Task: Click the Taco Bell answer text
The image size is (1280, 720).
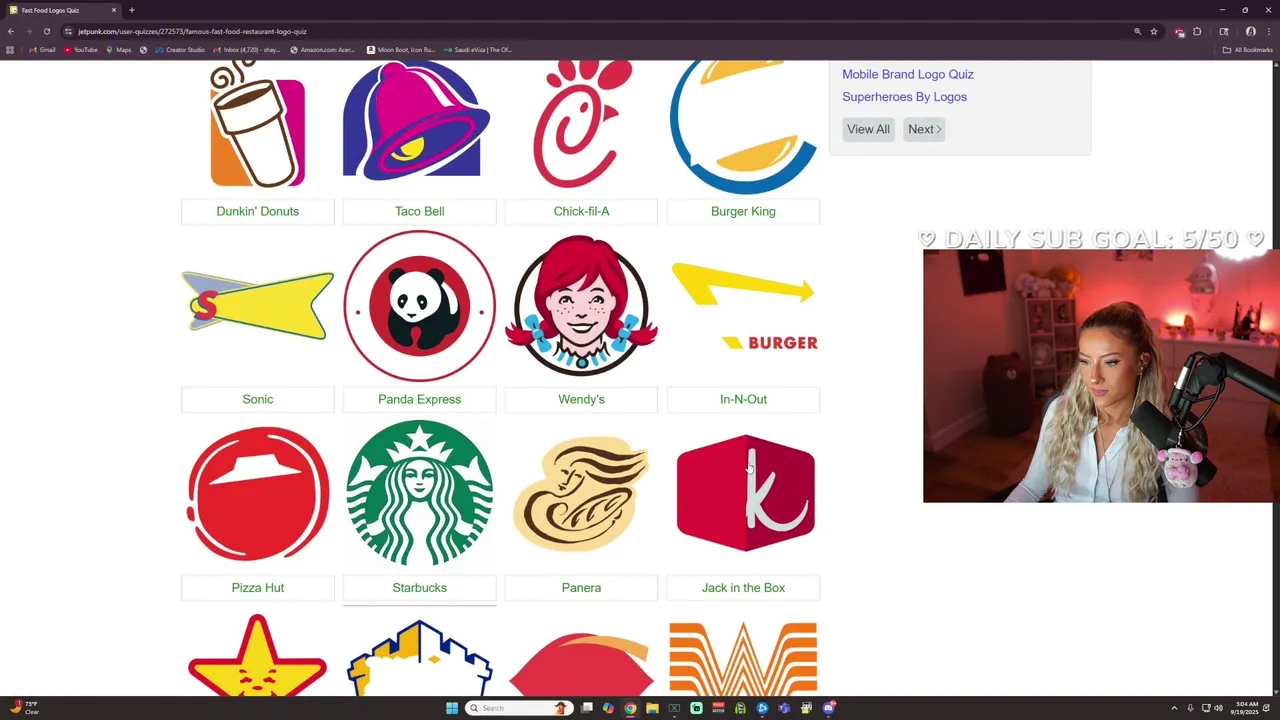Action: tap(419, 211)
